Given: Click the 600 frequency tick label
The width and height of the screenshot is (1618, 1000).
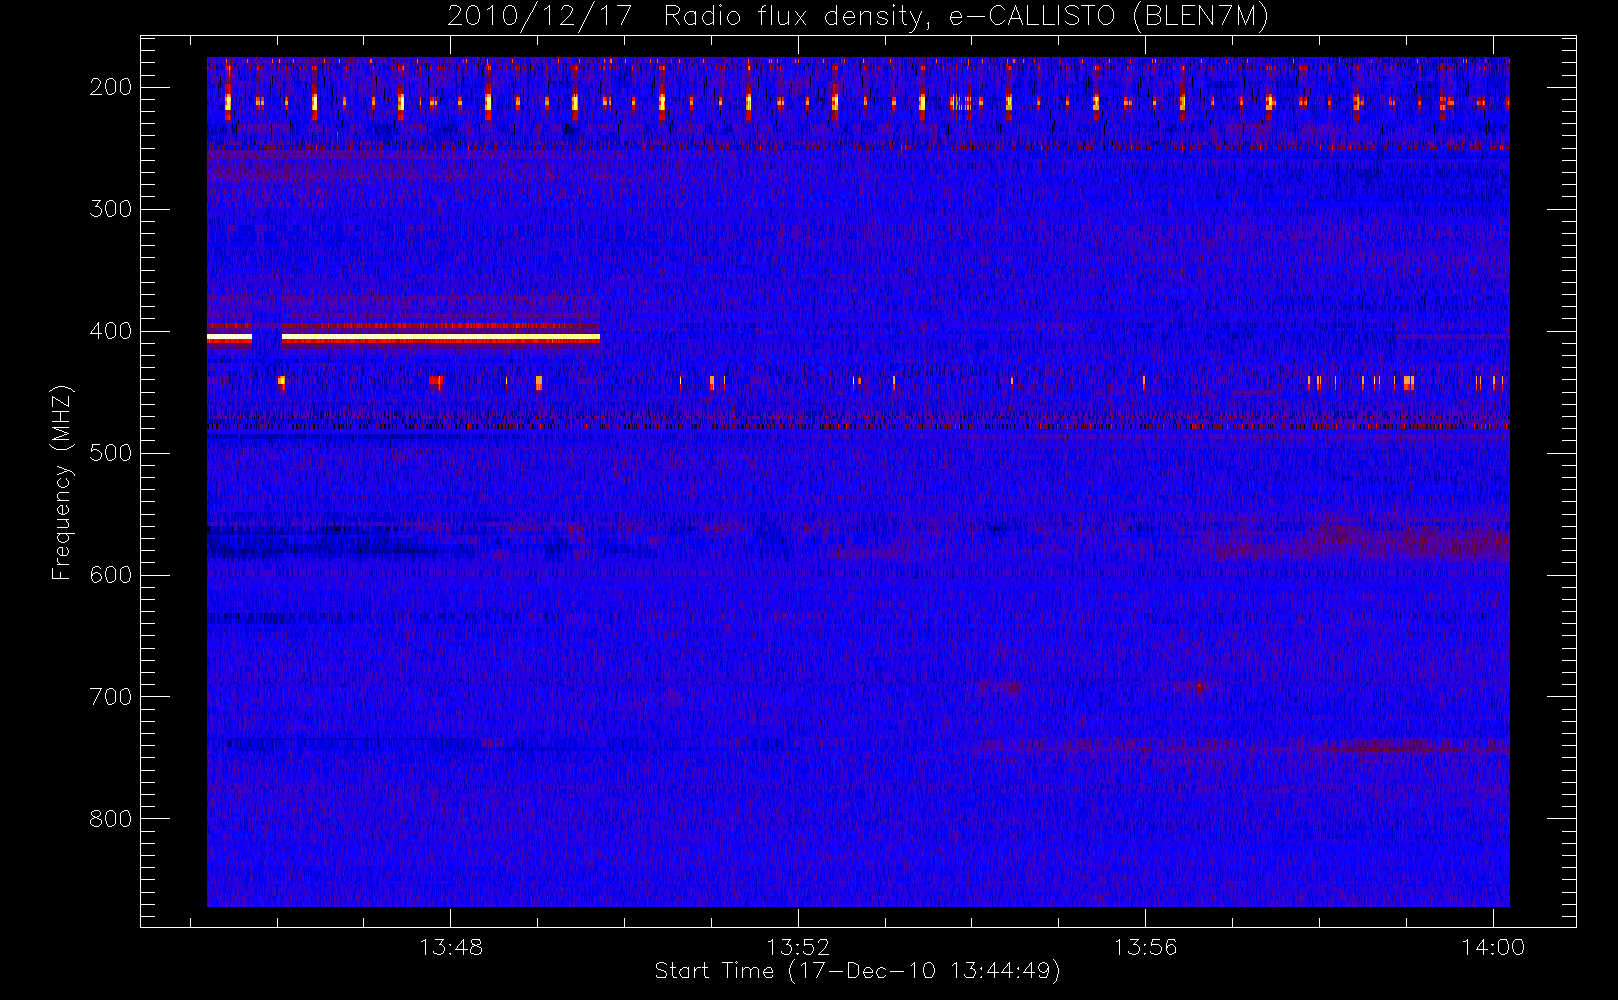Looking at the screenshot, I should 111,575.
